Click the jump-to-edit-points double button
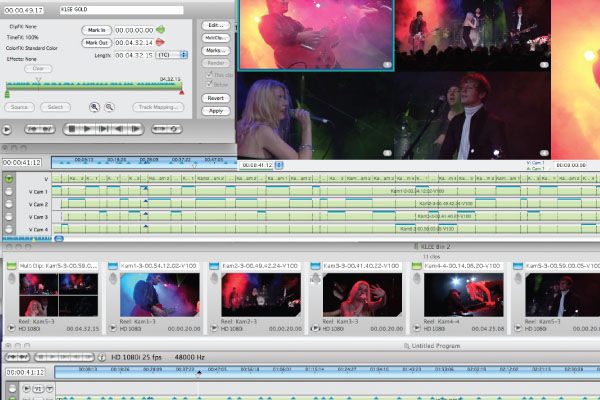 40,129
